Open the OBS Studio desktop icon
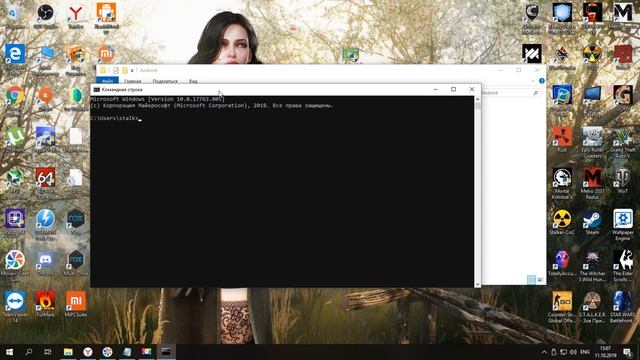This screenshot has width=640, height=360. tap(45, 16)
